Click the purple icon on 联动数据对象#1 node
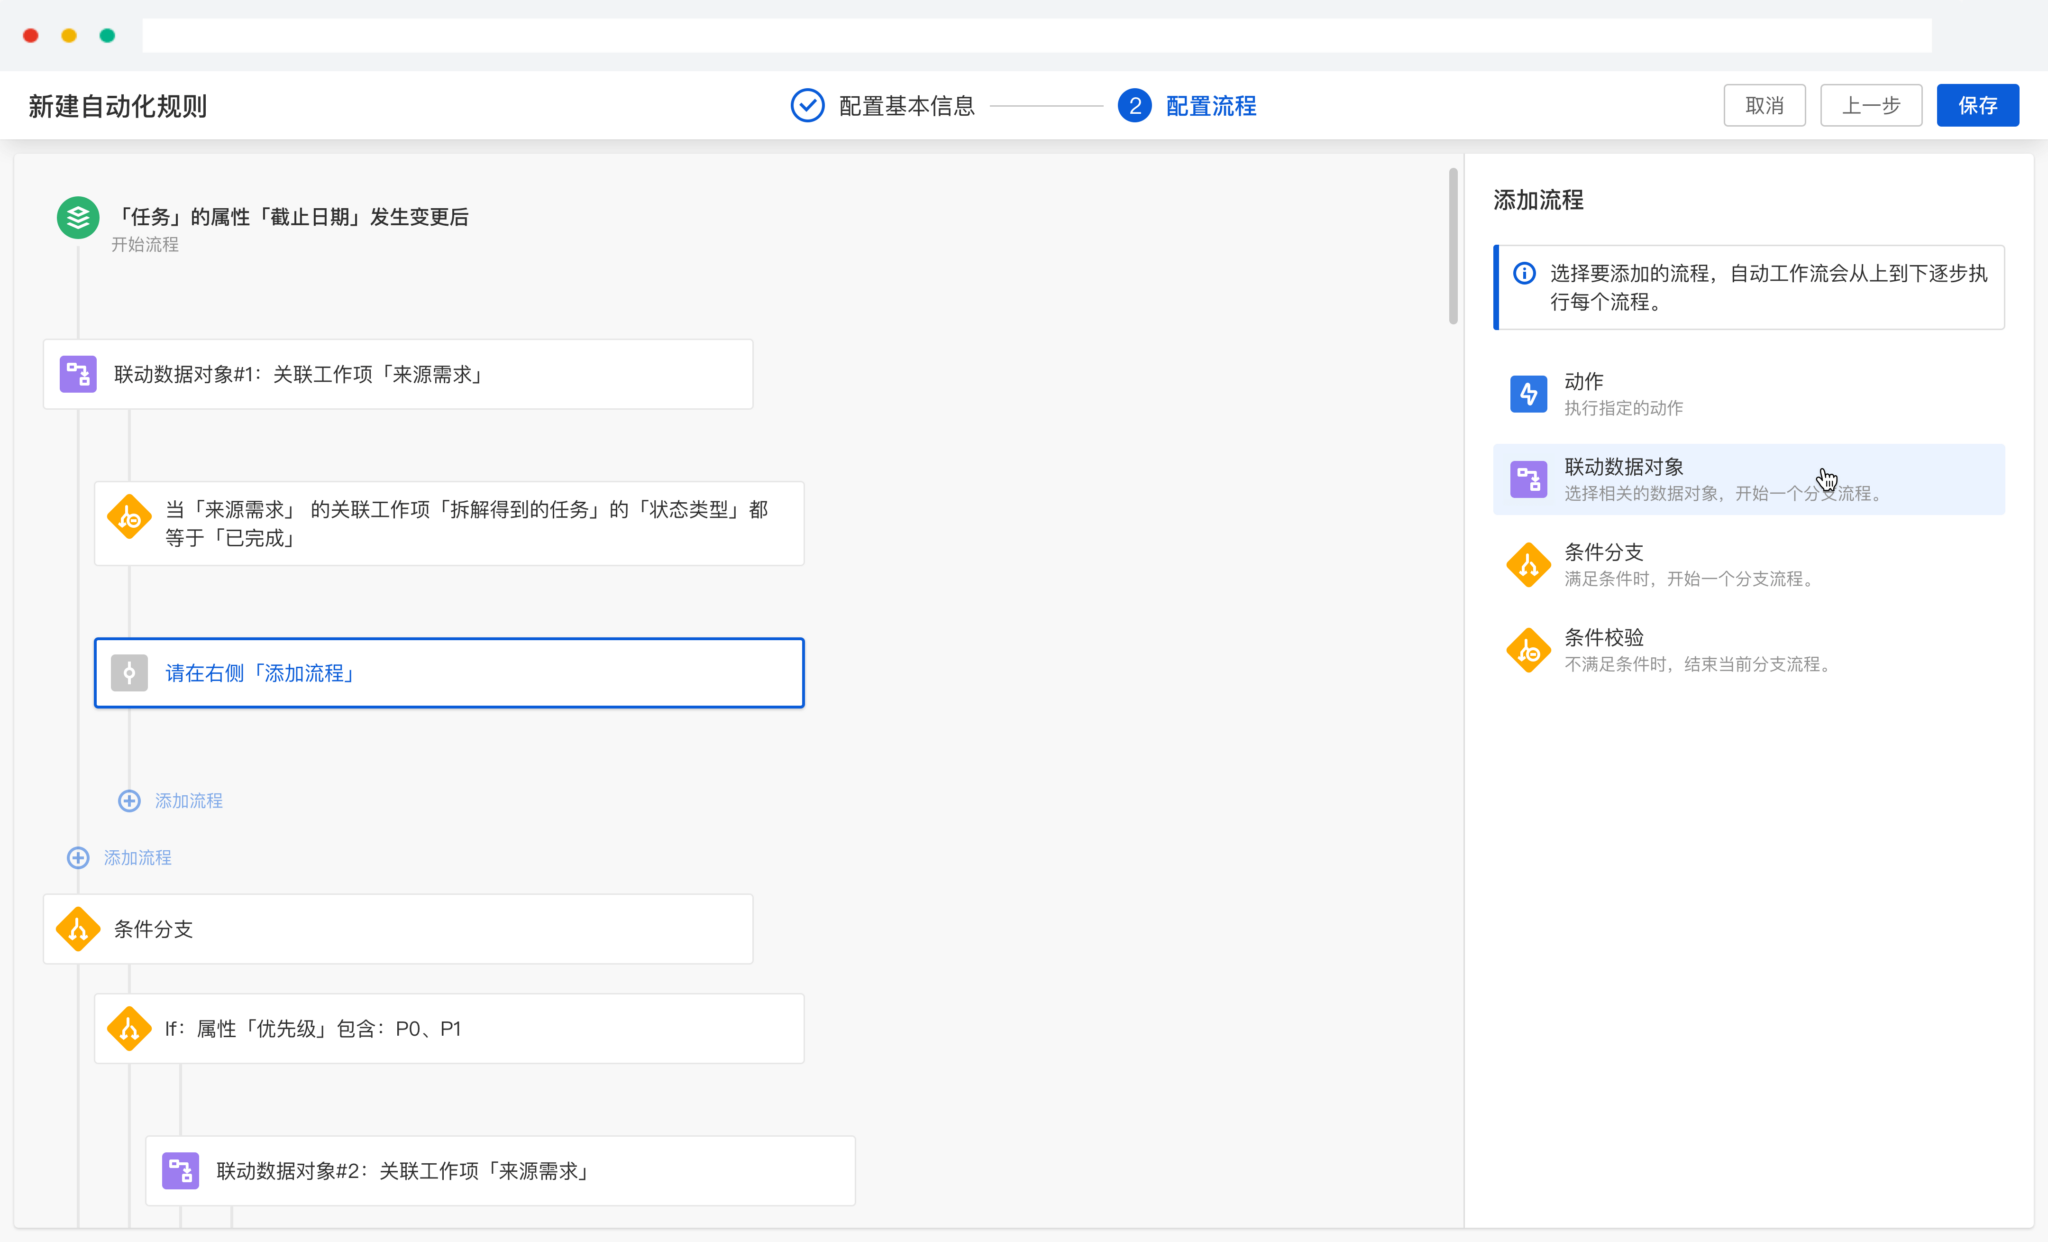The height and width of the screenshot is (1242, 2048). click(77, 374)
